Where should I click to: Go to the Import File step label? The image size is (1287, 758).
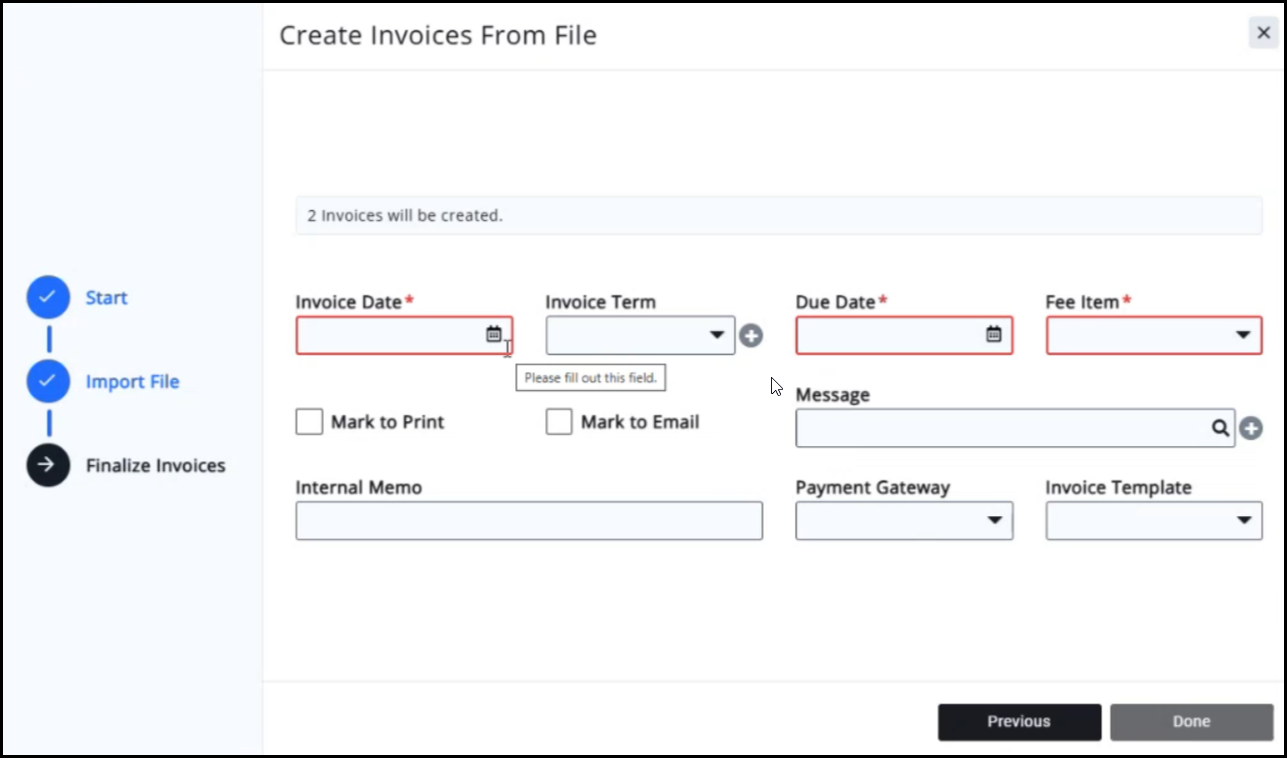point(132,382)
